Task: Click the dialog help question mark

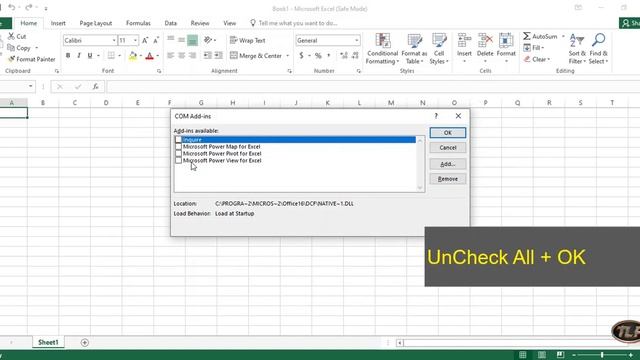Action: tap(436, 116)
